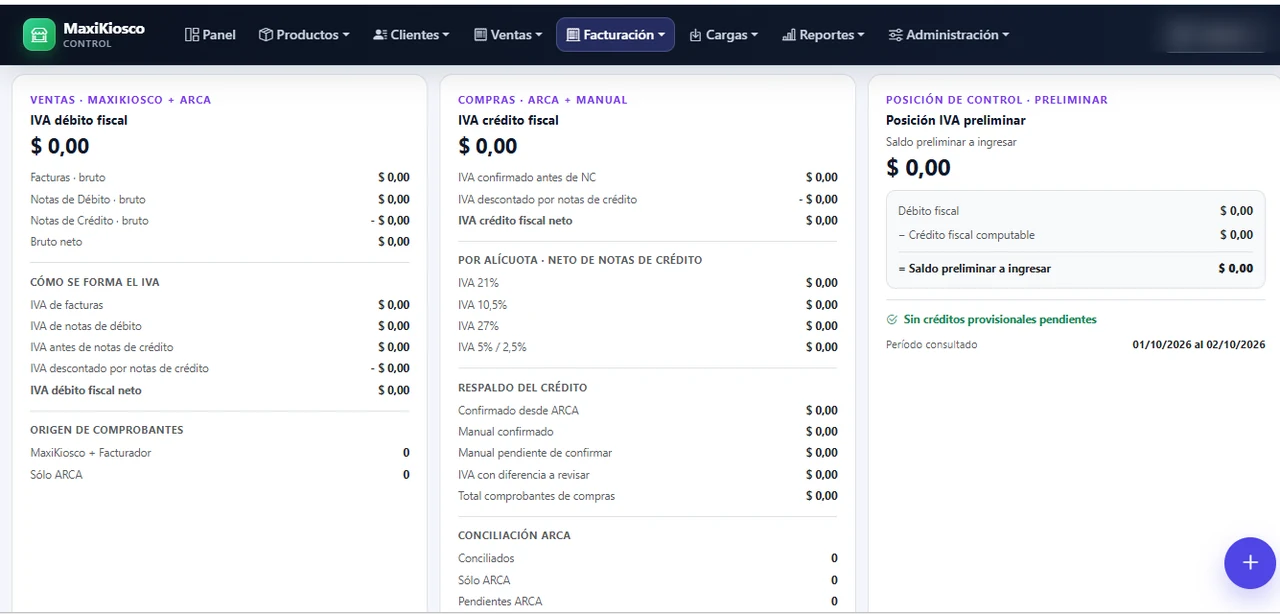1280x614 pixels.
Task: Click the Administración sliders icon
Action: pyautogui.click(x=895, y=35)
